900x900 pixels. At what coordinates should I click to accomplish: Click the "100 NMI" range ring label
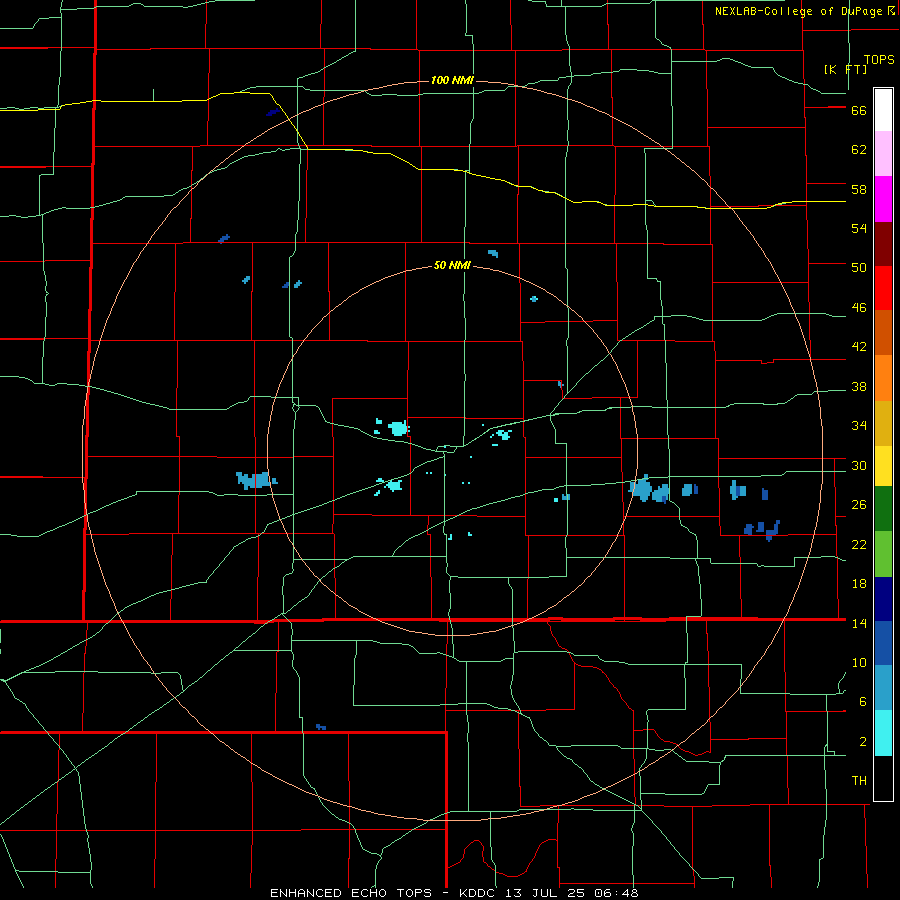(452, 80)
